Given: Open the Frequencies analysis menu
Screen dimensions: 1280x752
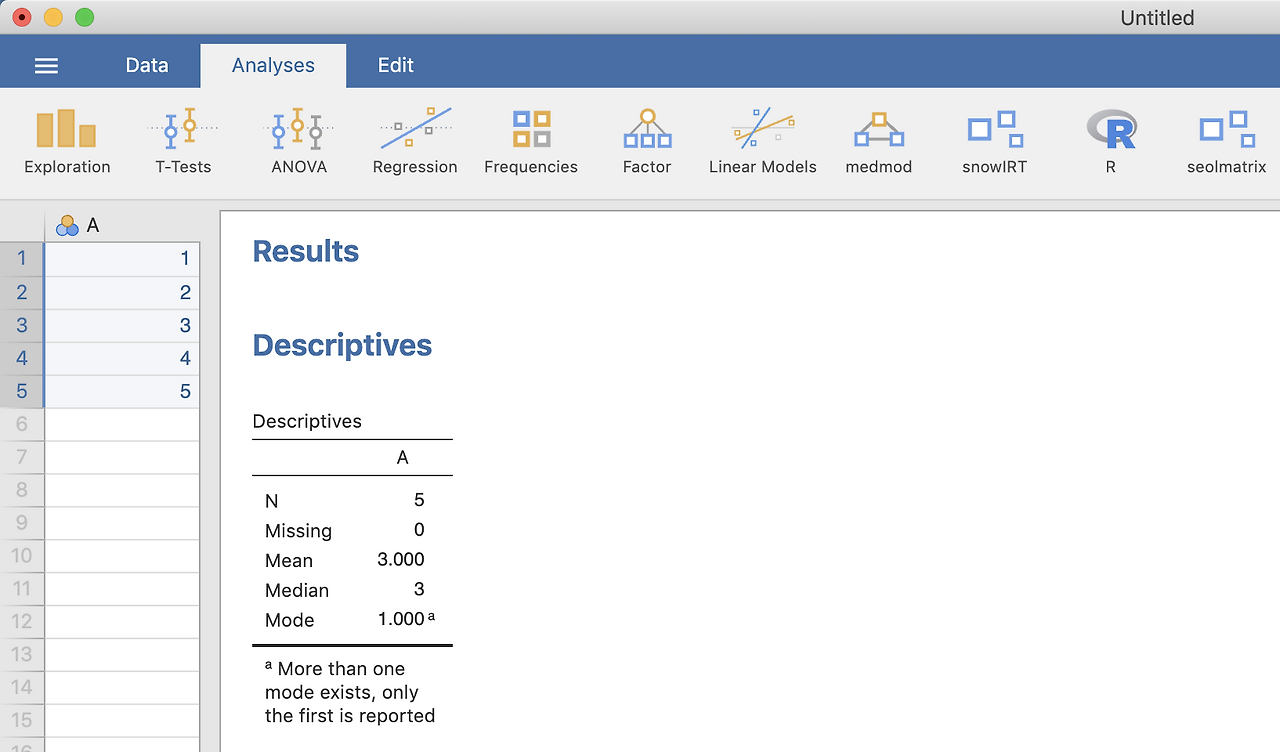Looking at the screenshot, I should 531,141.
